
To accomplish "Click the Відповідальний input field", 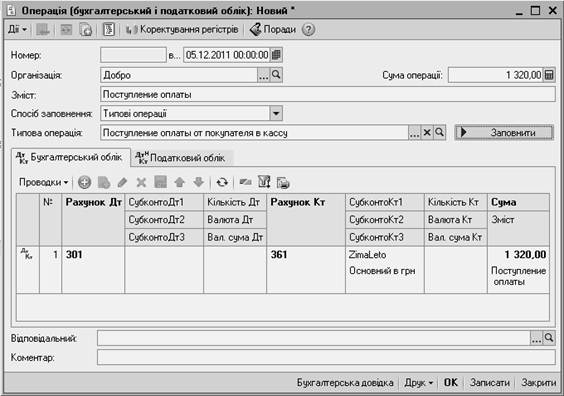I will pyautogui.click(x=314, y=338).
